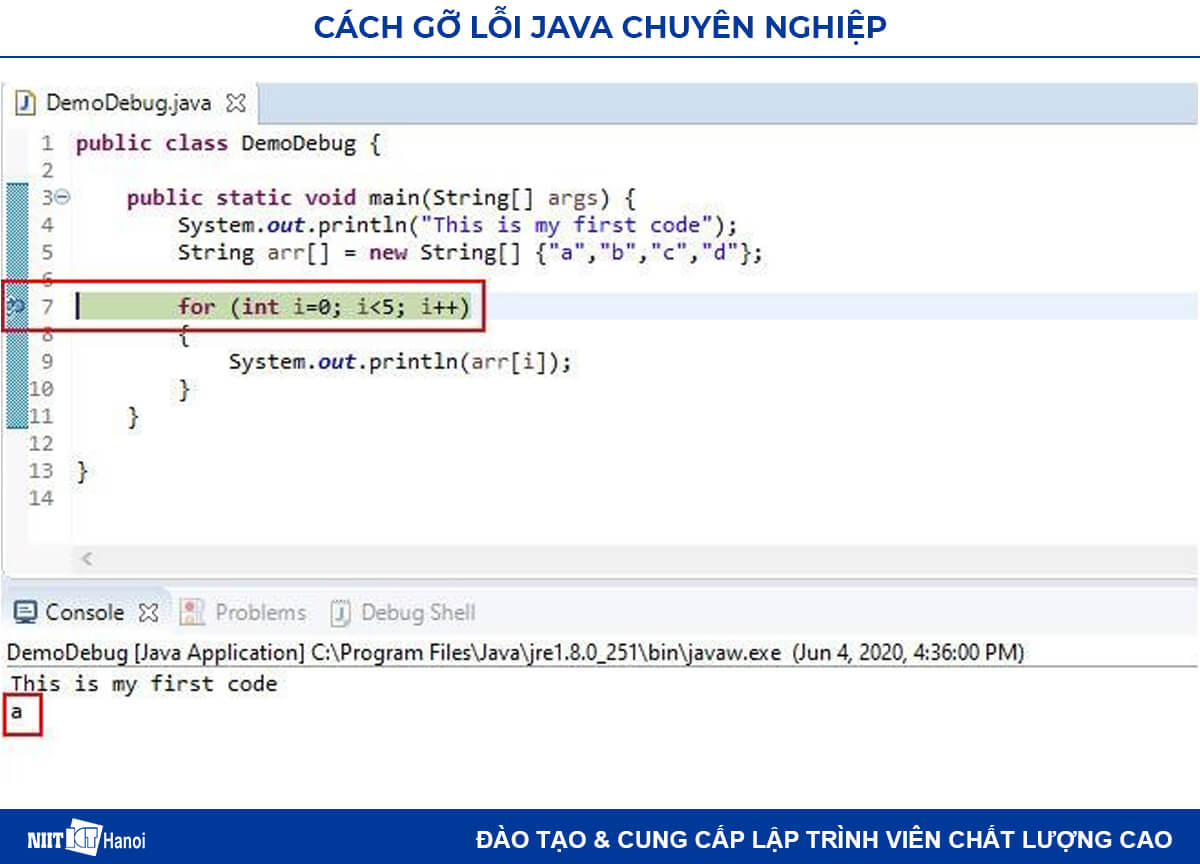
Task: Open the Debug Shell tab
Action: coord(417,612)
